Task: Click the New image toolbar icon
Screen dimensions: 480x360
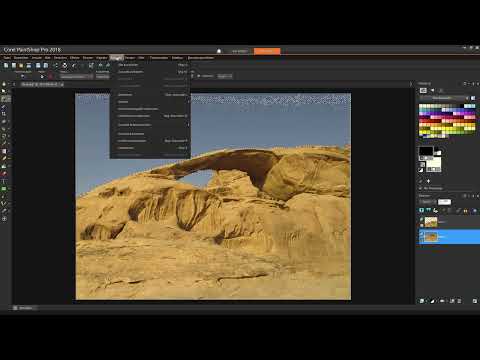Action: [6, 65]
